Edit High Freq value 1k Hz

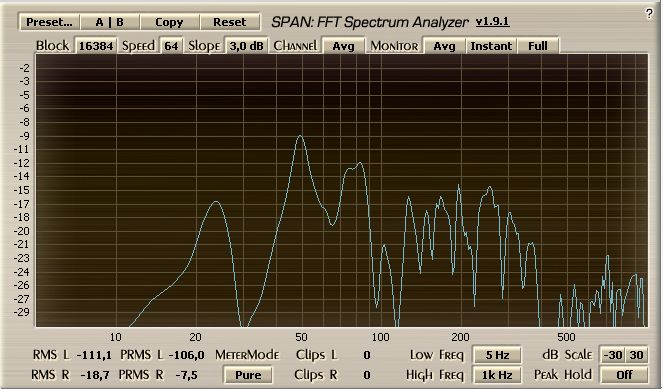(x=497, y=375)
